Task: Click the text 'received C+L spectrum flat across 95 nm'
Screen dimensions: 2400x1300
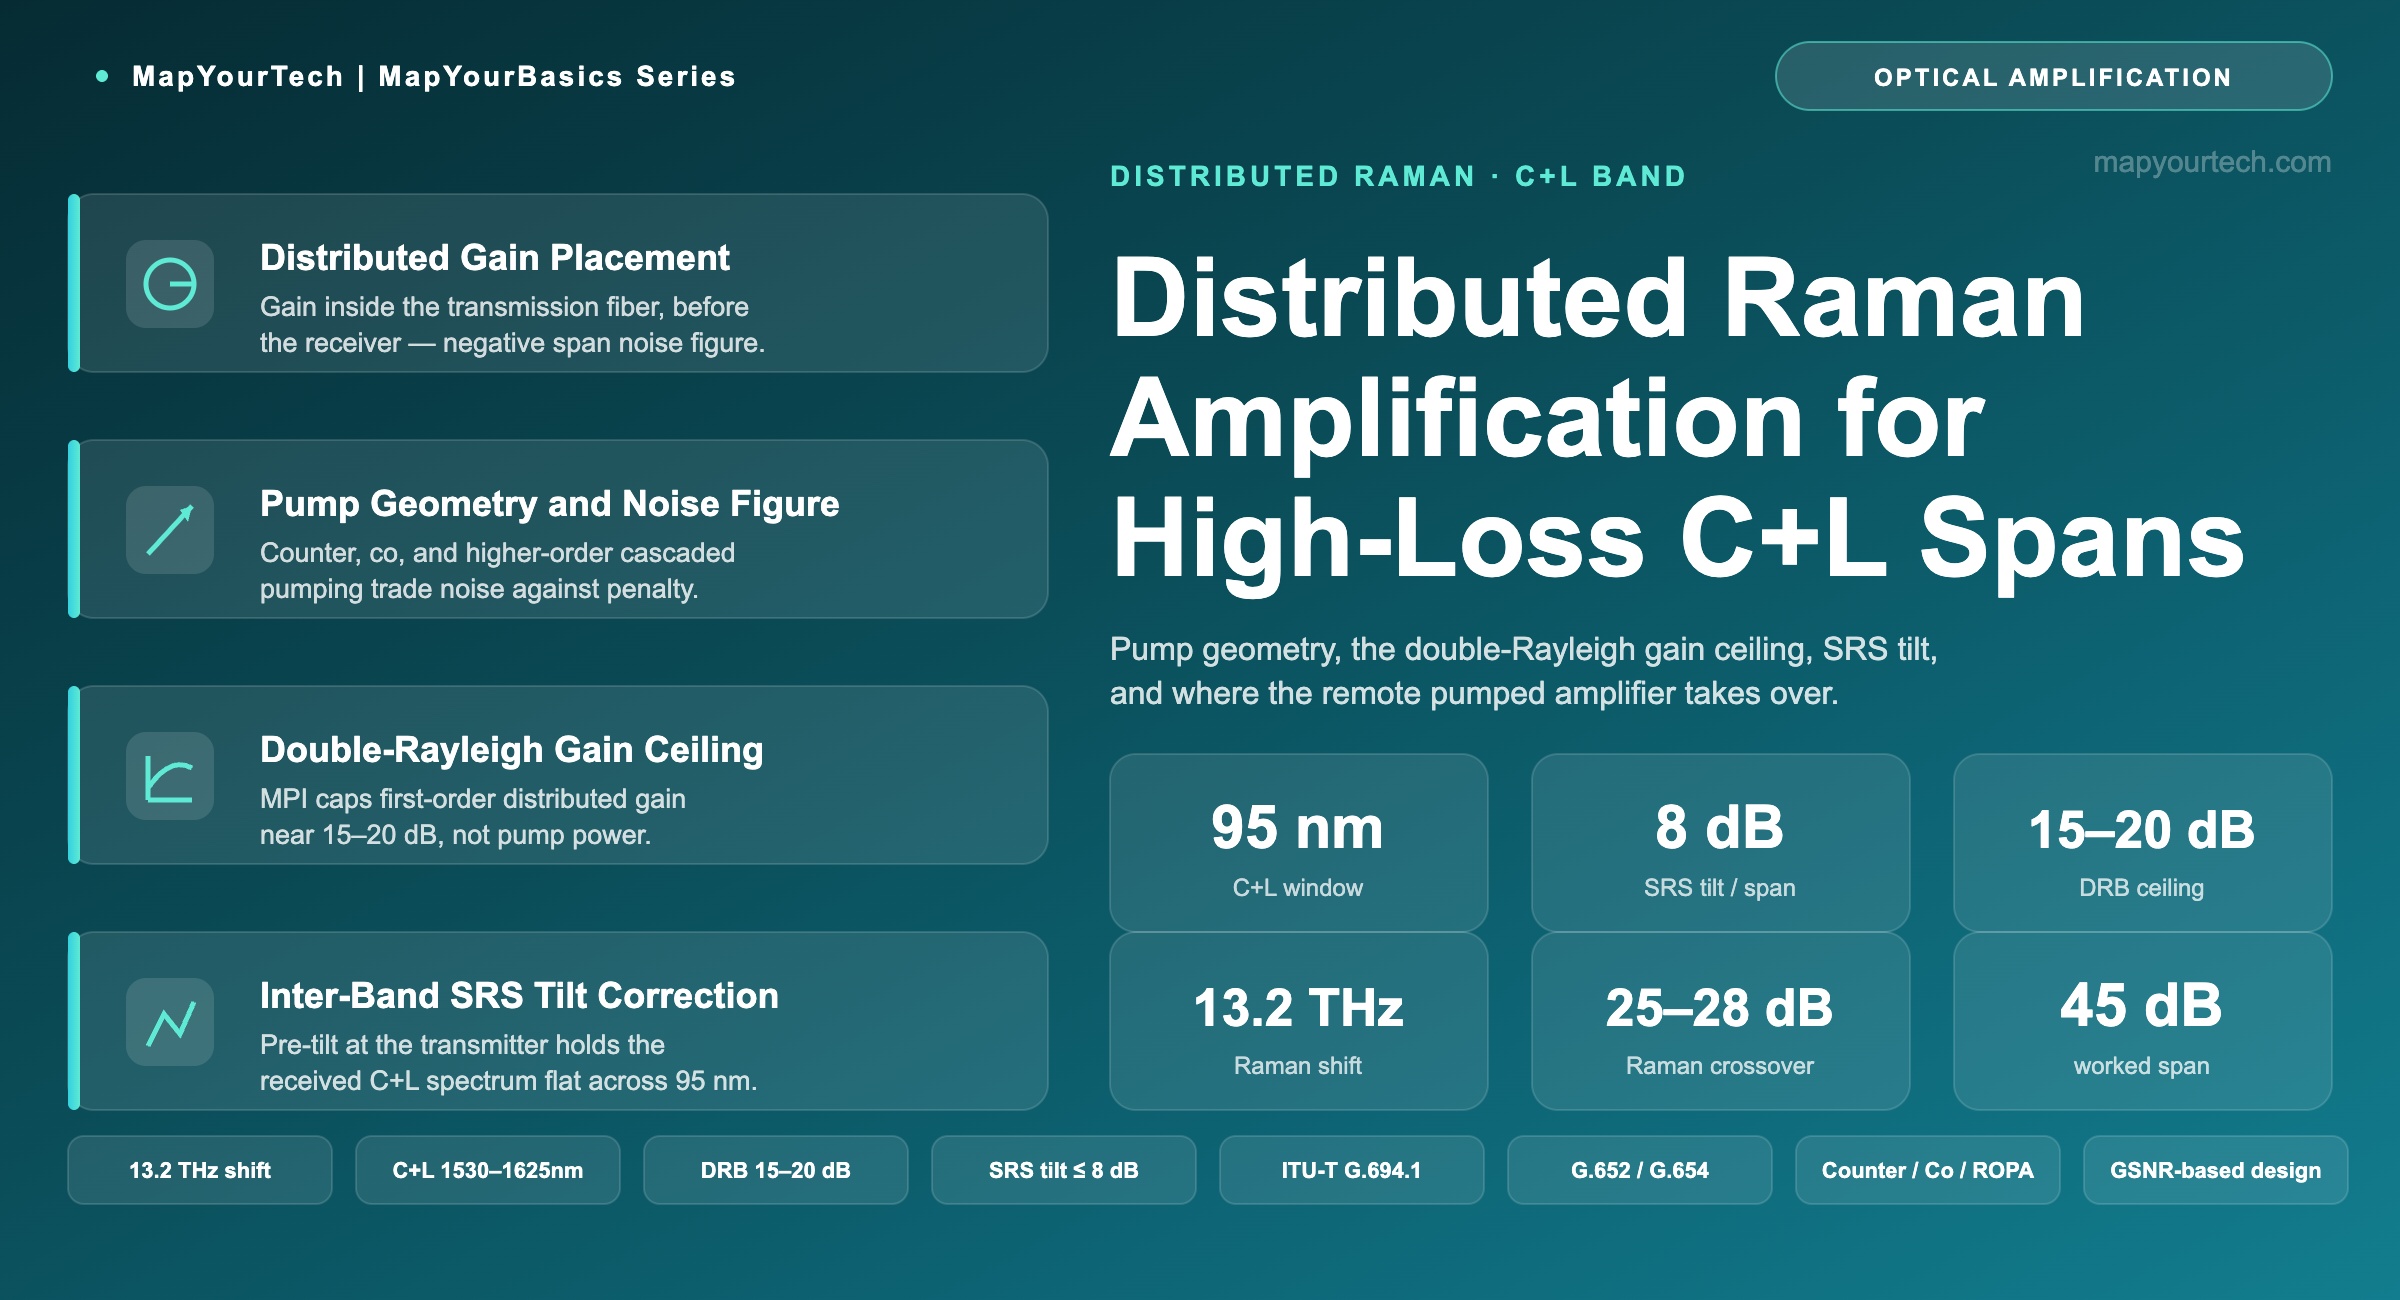Action: click(508, 1081)
